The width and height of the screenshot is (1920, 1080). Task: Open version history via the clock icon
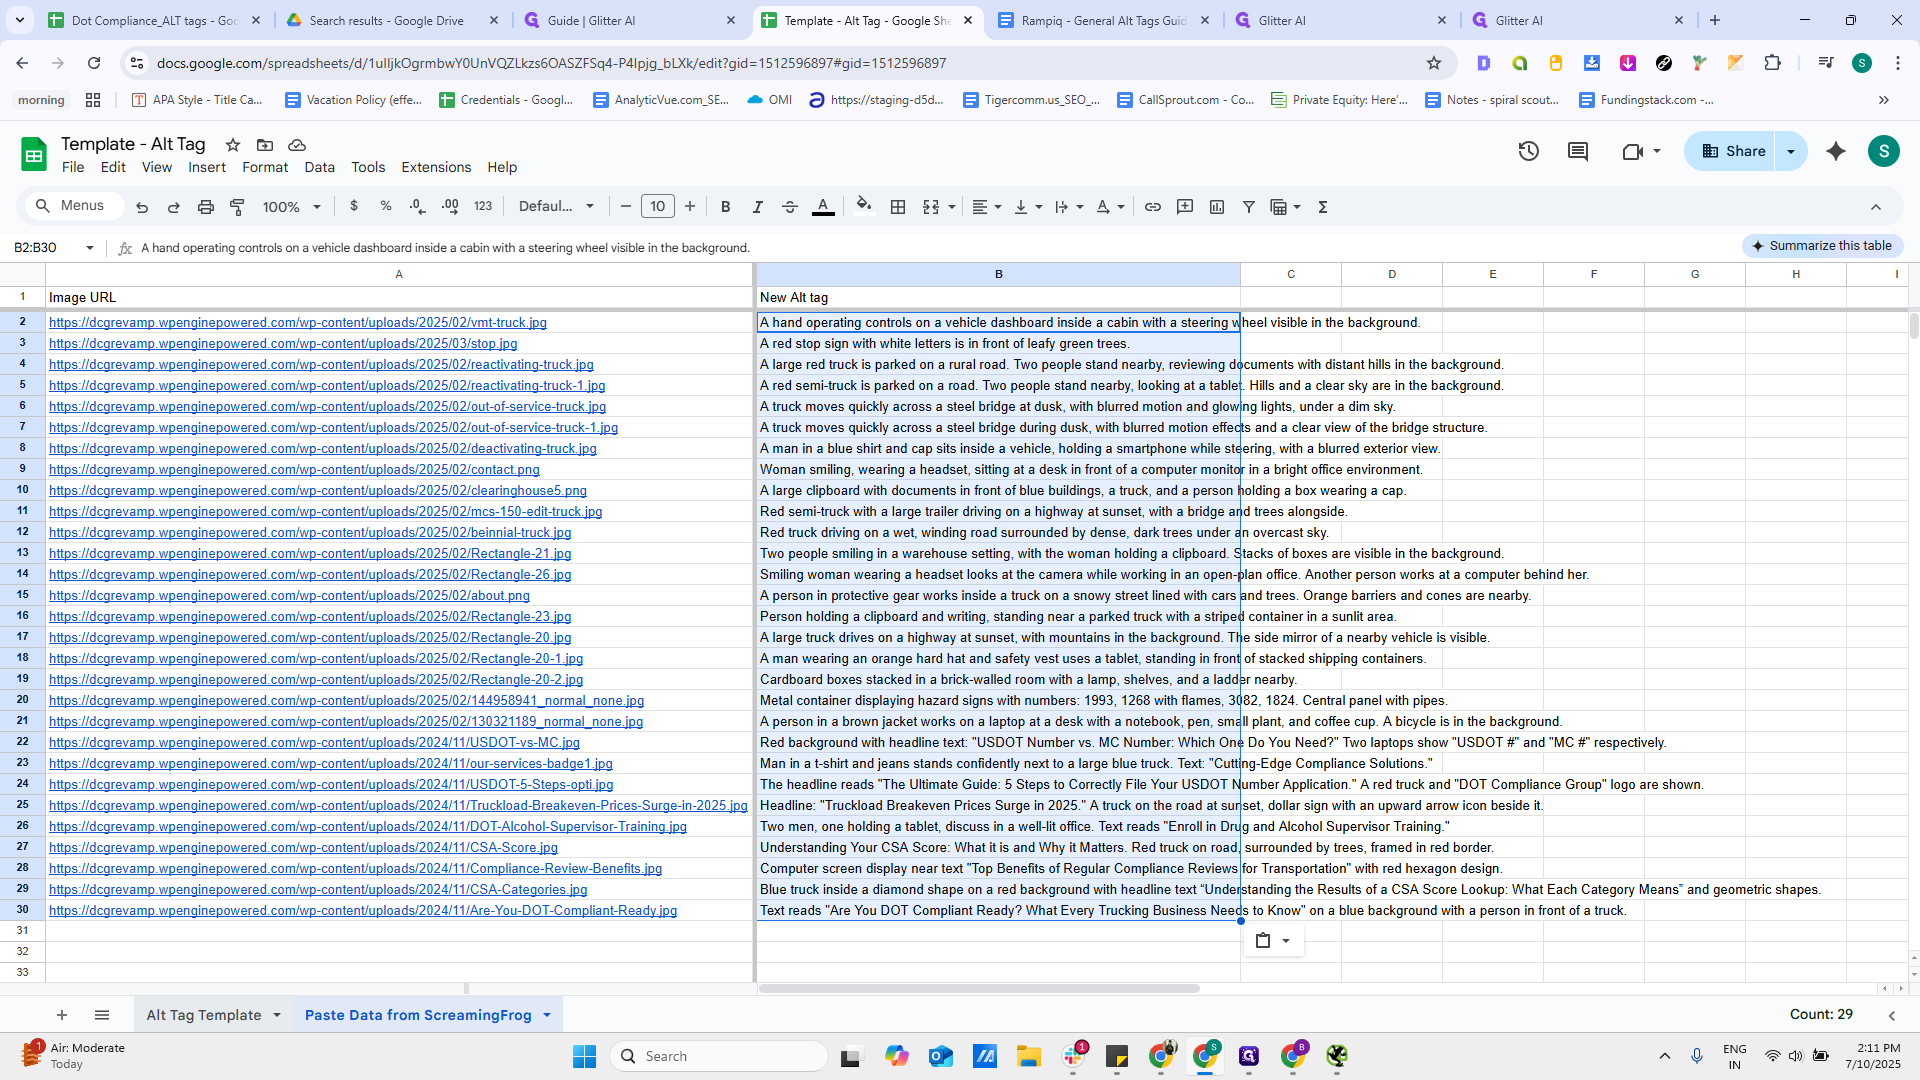[1528, 151]
